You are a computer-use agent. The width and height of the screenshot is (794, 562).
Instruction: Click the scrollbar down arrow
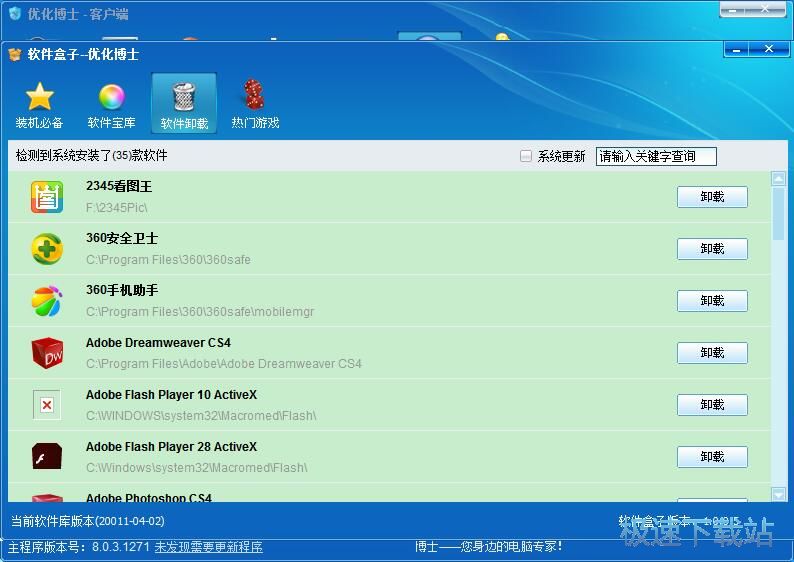[778, 494]
